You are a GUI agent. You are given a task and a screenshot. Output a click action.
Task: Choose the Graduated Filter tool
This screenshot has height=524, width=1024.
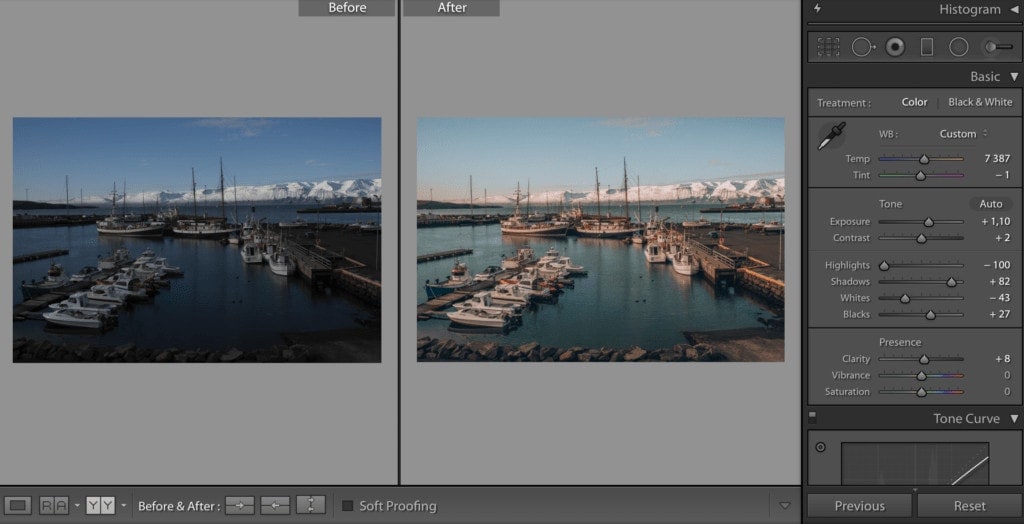pyautogui.click(x=927, y=46)
